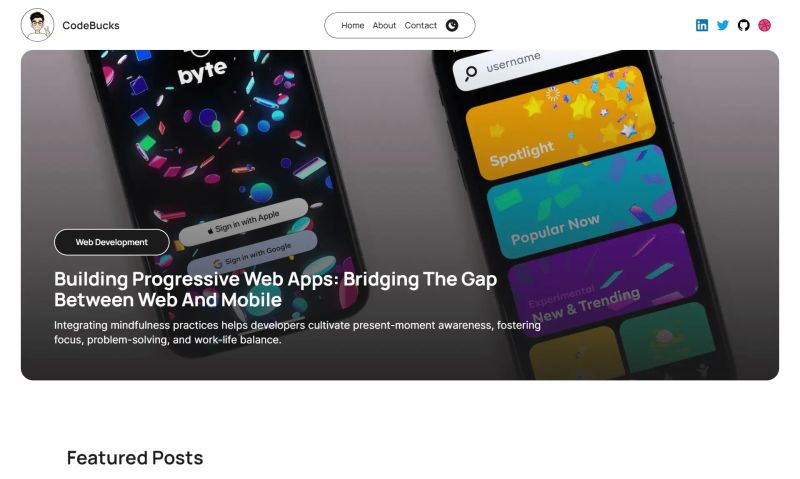Go to the Home nav item

click(x=353, y=26)
